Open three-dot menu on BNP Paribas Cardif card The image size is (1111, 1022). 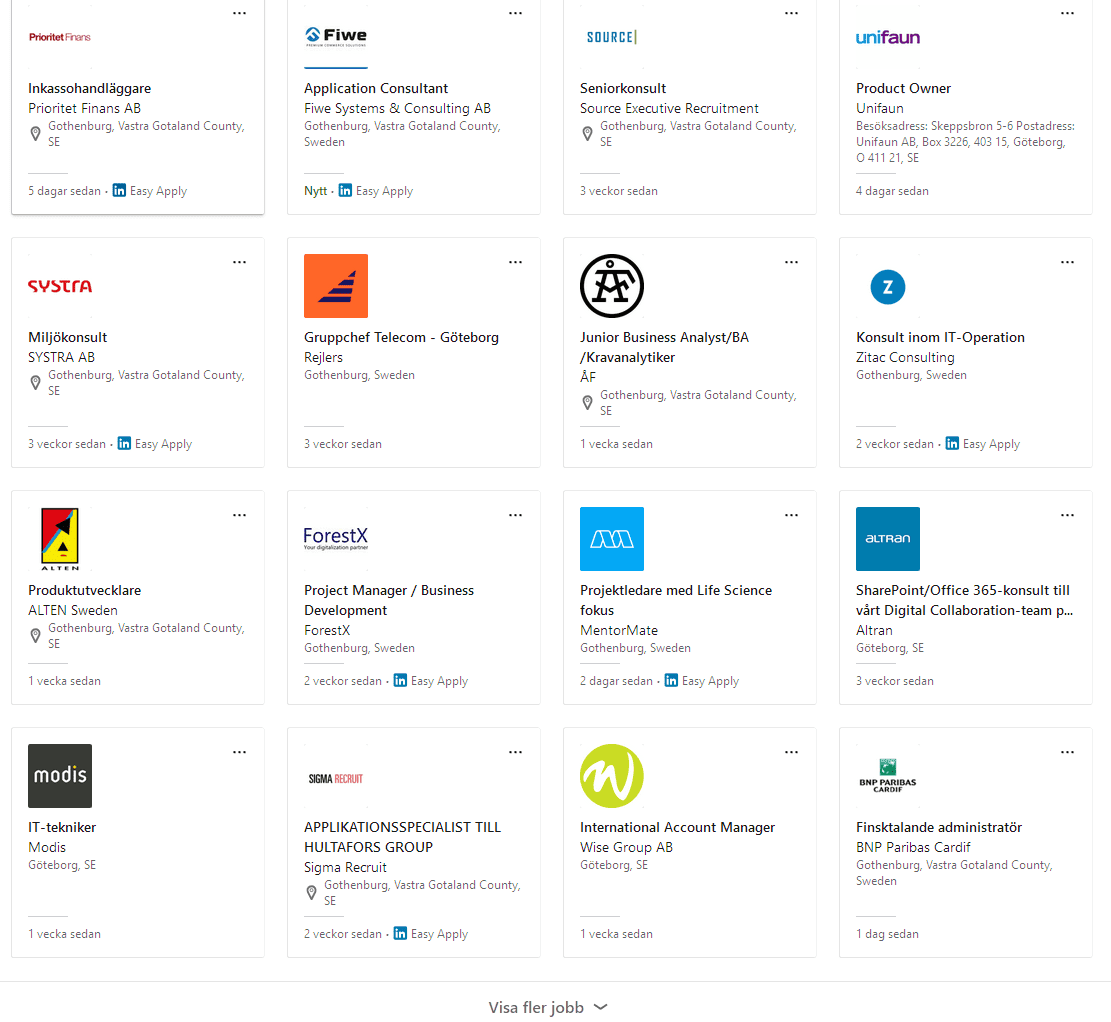tap(1067, 752)
